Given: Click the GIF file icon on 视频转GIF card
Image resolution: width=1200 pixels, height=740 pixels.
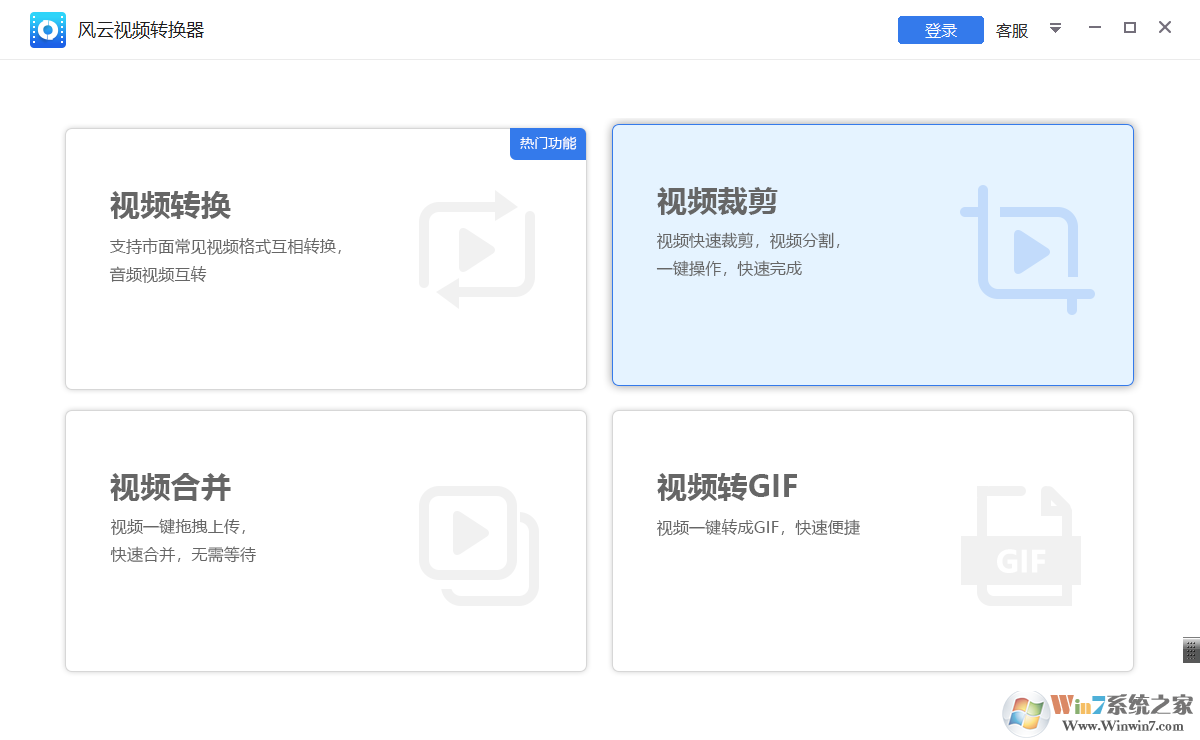Looking at the screenshot, I should pos(1020,543).
